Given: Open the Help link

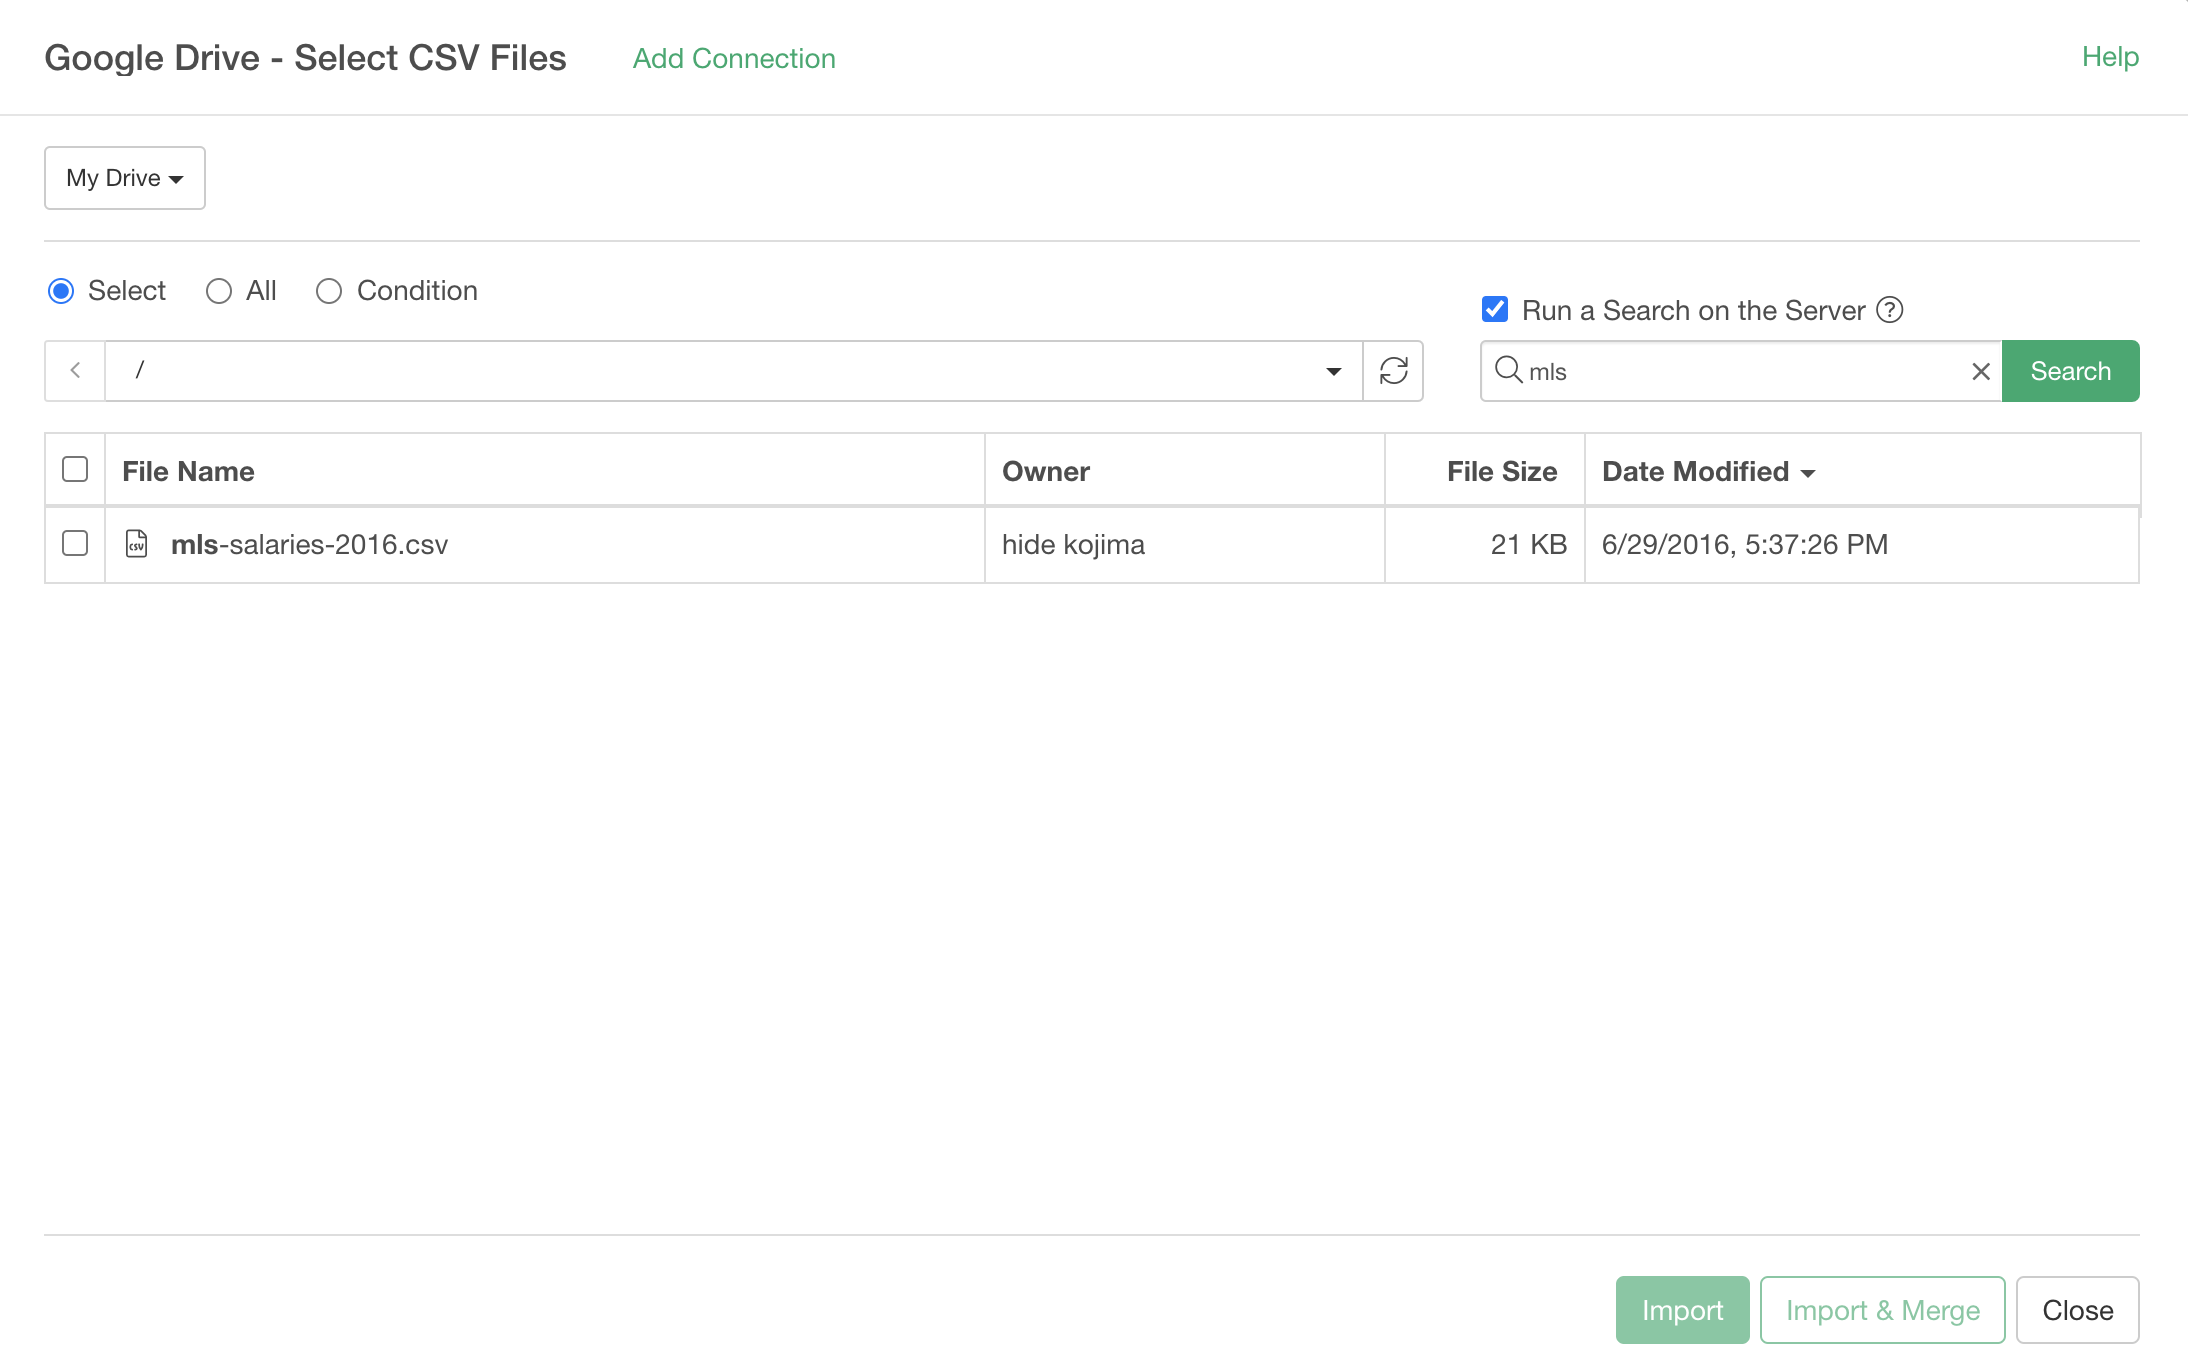Looking at the screenshot, I should click(x=2109, y=57).
